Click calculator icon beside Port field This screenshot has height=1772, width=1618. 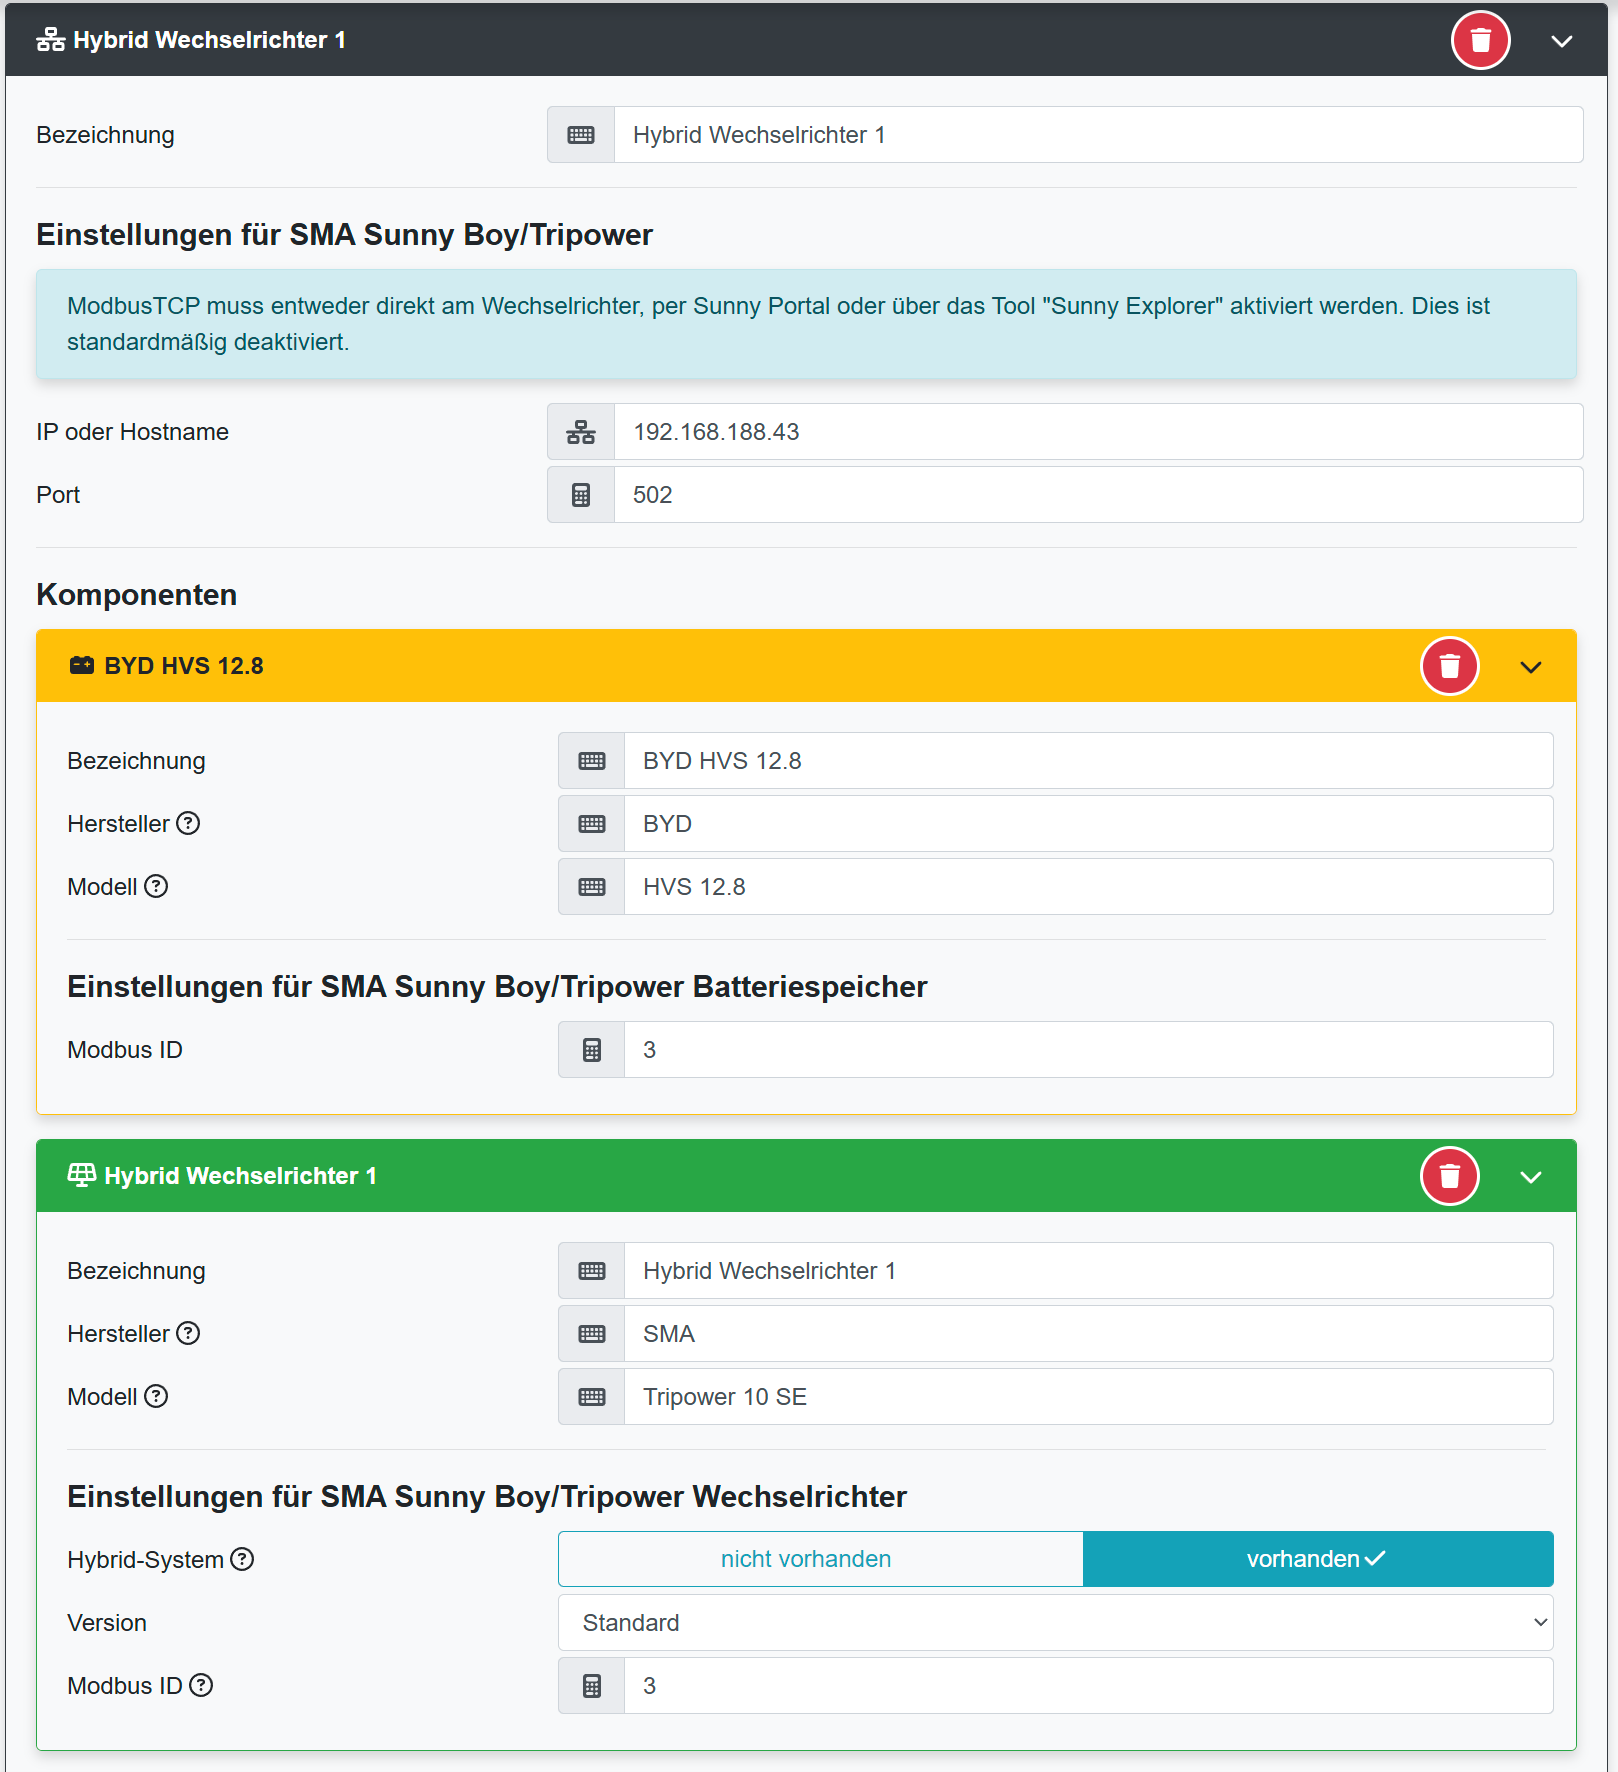[581, 495]
